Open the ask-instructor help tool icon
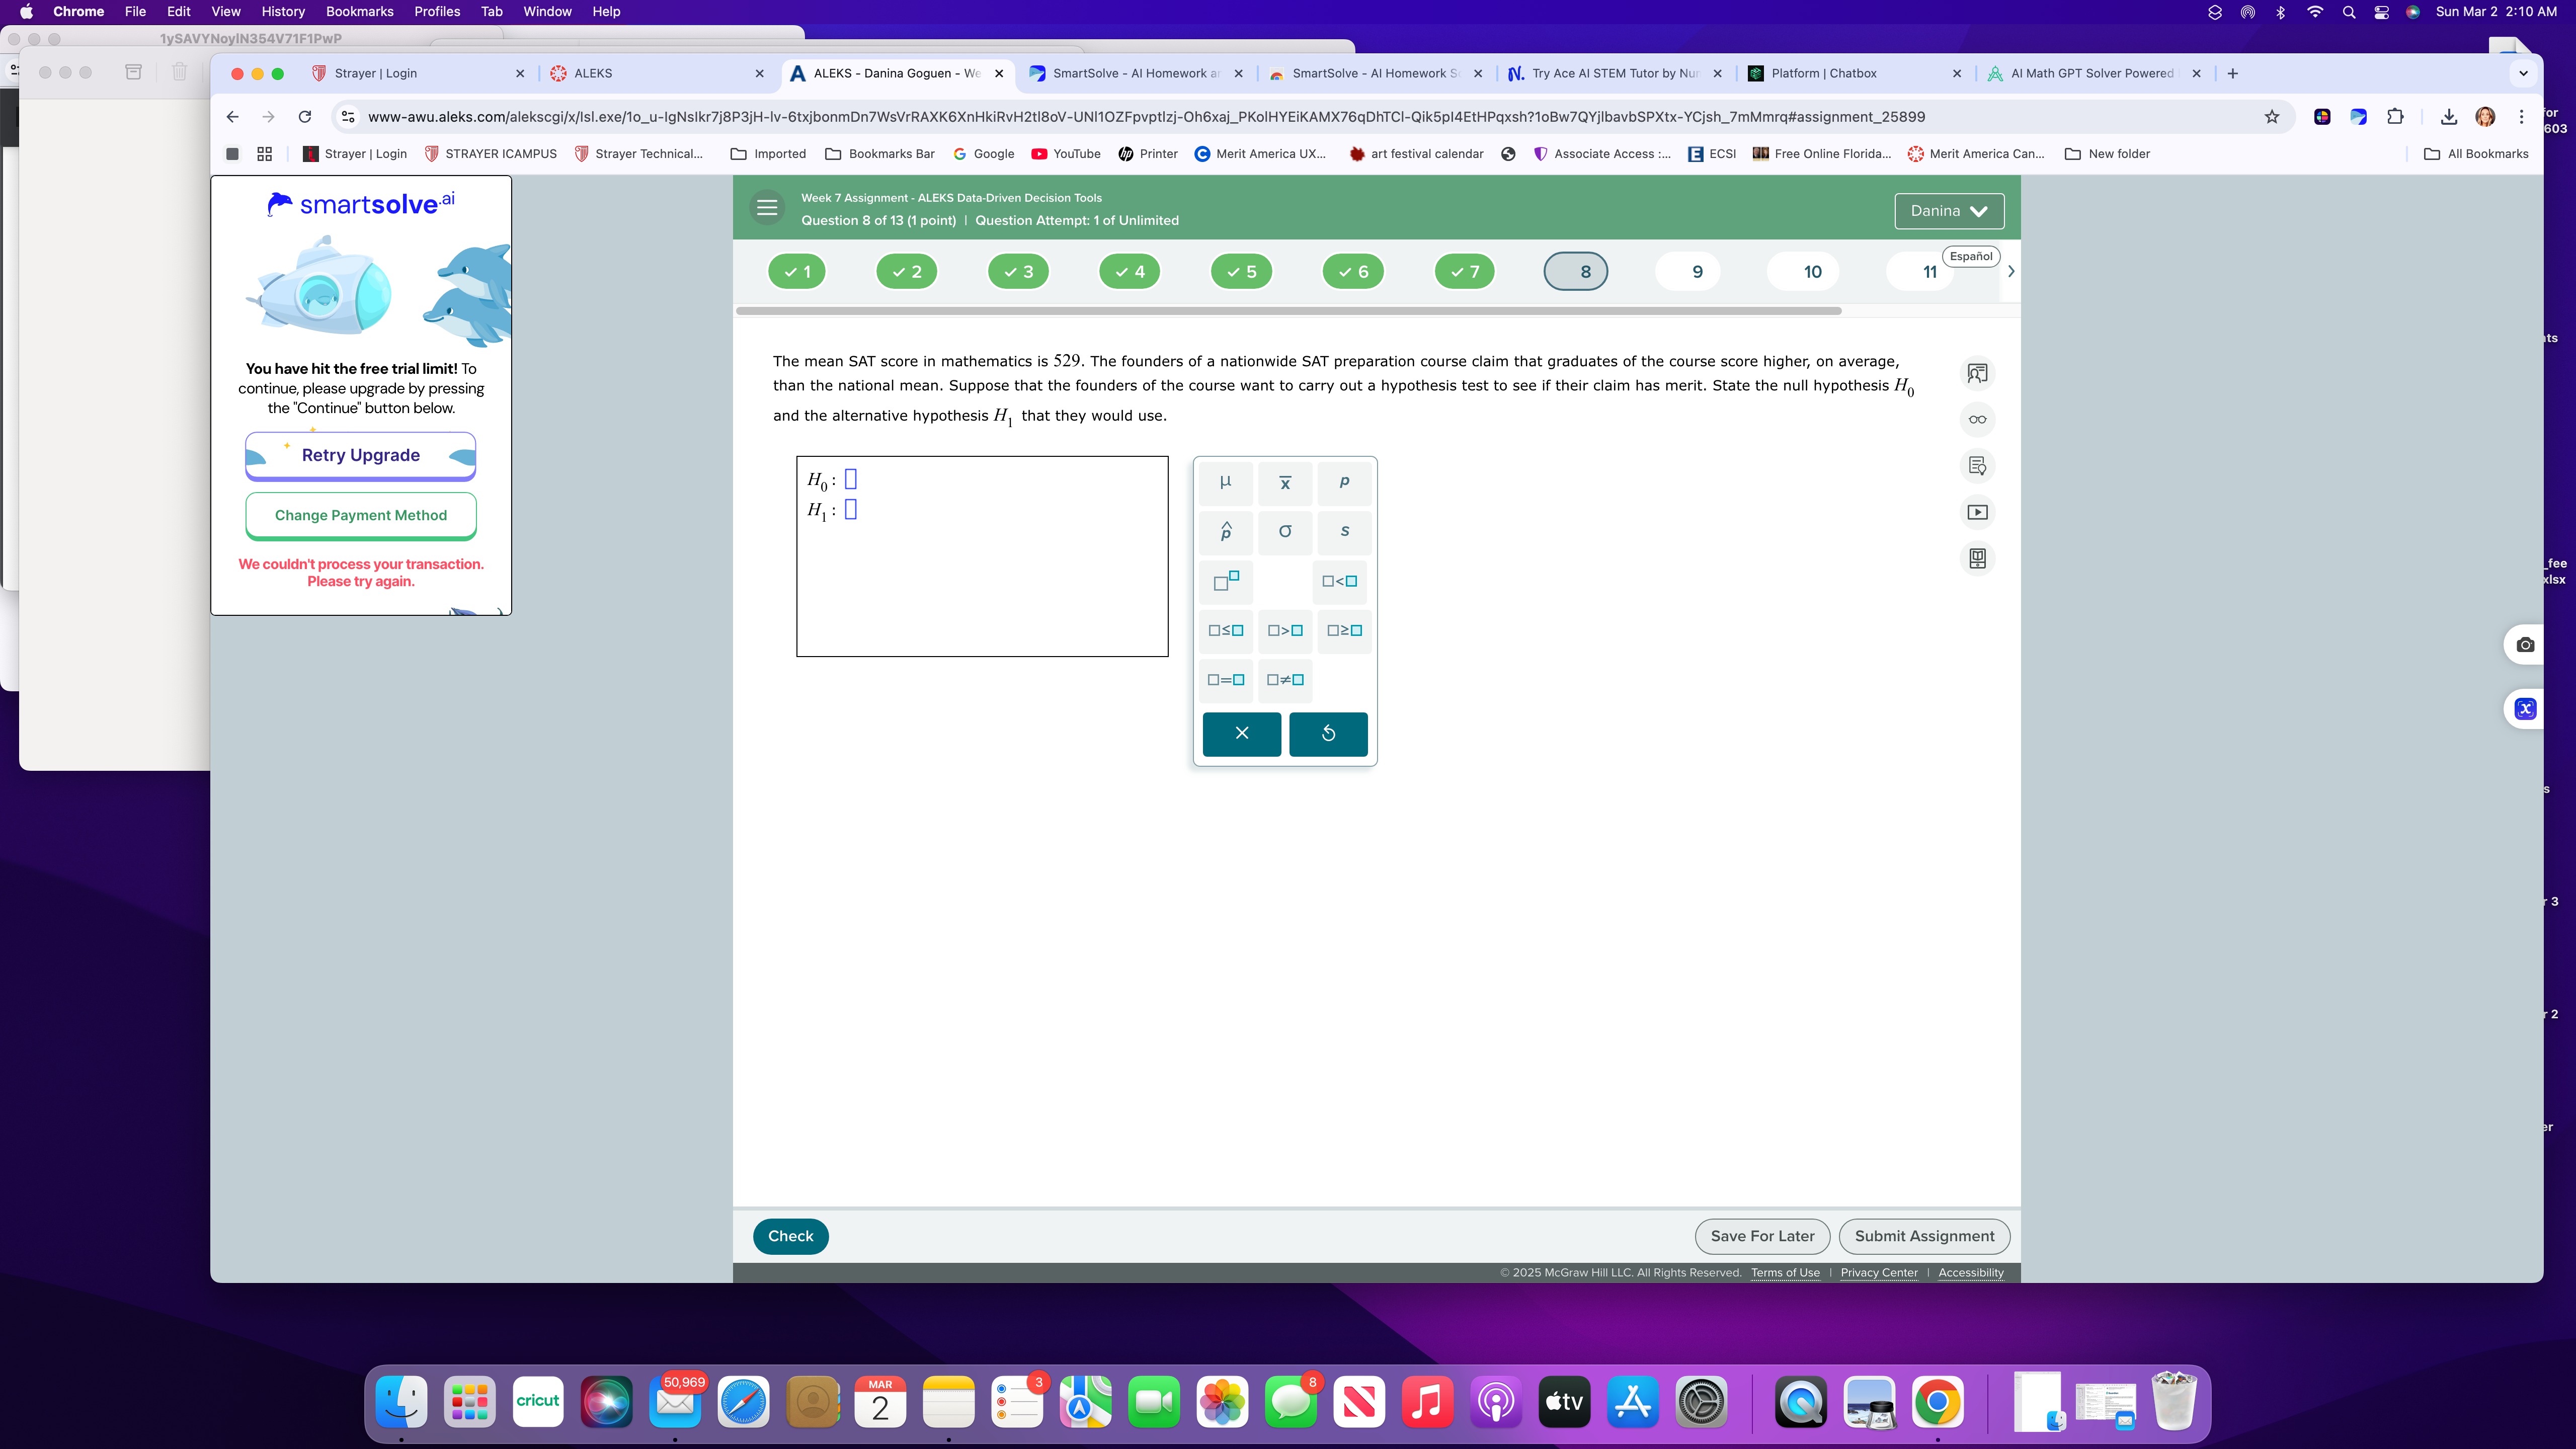The width and height of the screenshot is (2576, 1449). 1977,373
